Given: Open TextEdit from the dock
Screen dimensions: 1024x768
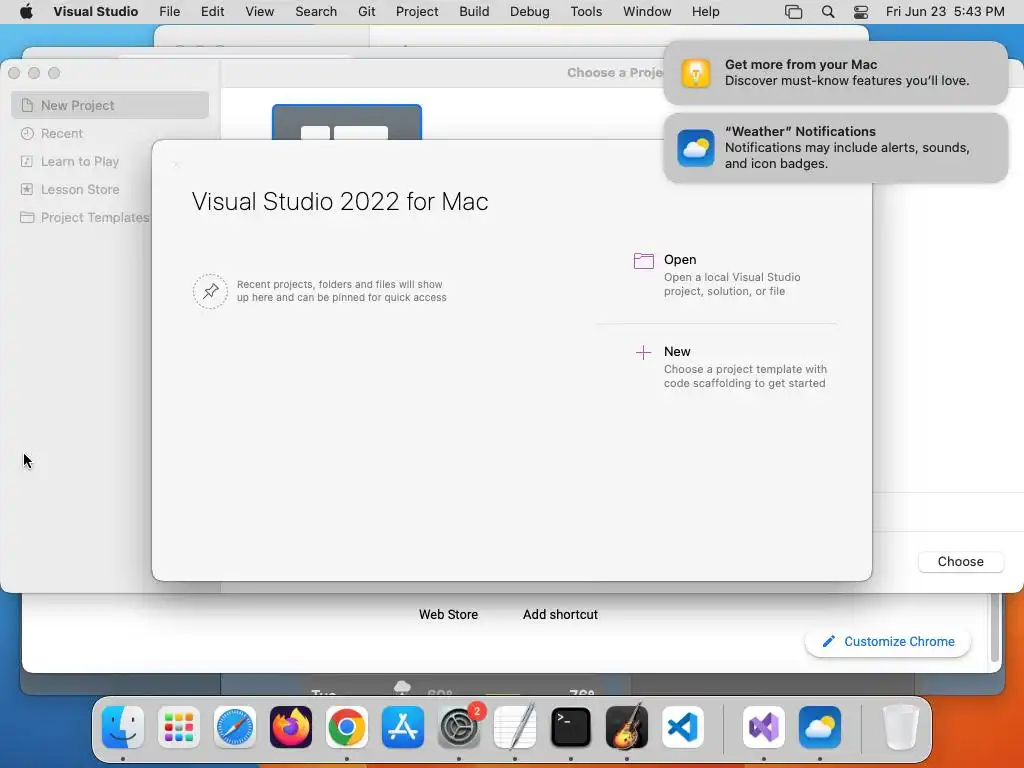Looking at the screenshot, I should [x=515, y=727].
